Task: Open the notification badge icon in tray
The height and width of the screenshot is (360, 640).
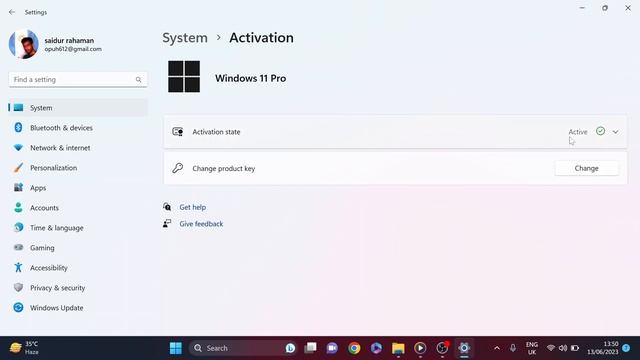Action: pos(626,348)
